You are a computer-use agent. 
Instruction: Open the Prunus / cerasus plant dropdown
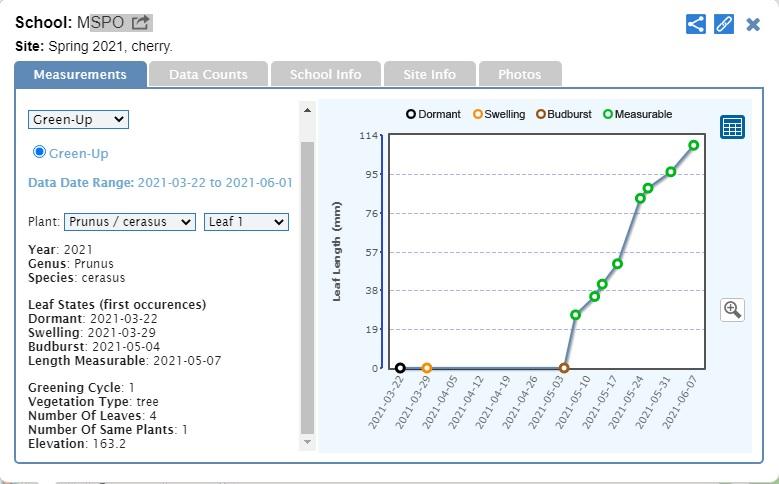[130, 222]
